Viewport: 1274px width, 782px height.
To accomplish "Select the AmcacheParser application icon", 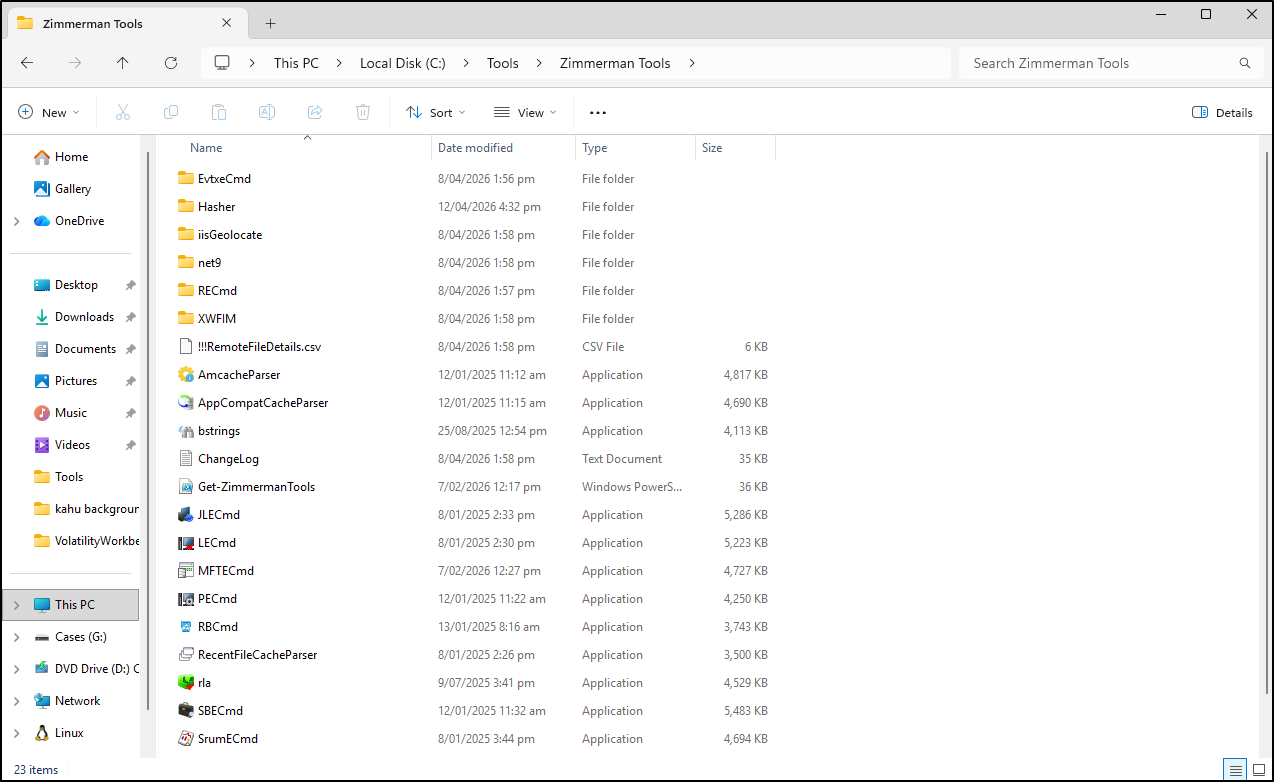I will click(185, 375).
